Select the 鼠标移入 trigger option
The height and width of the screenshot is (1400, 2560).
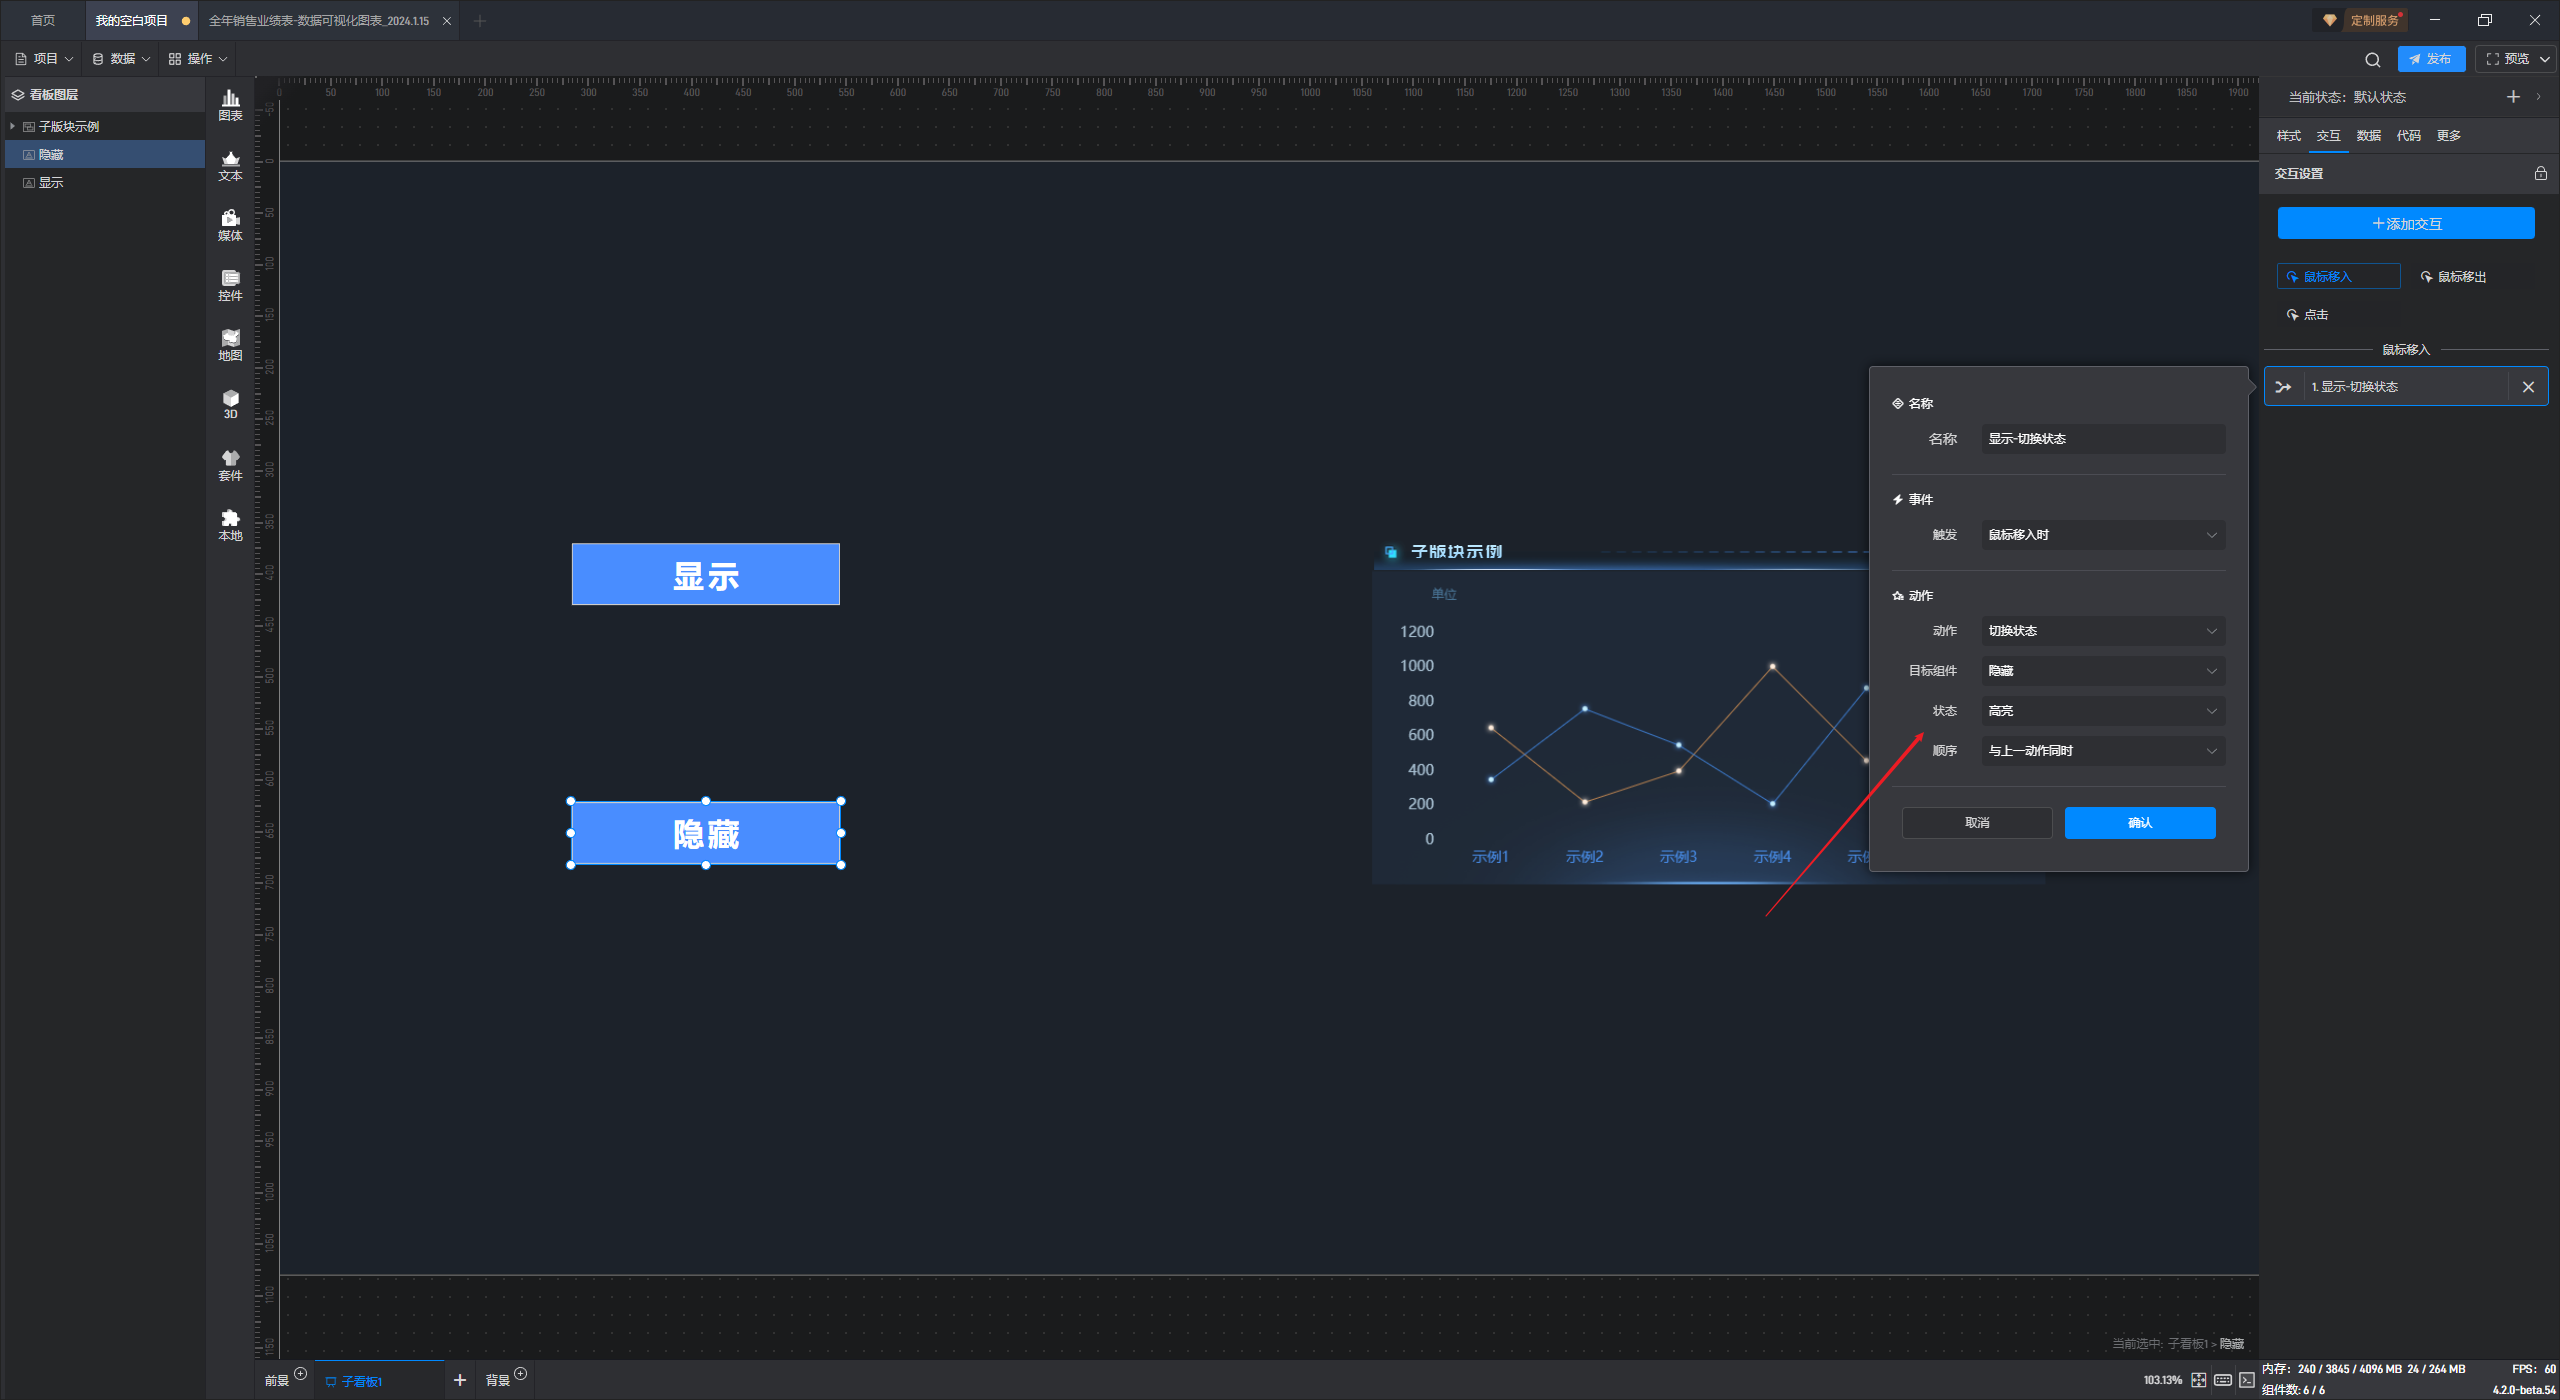pyautogui.click(x=2338, y=277)
